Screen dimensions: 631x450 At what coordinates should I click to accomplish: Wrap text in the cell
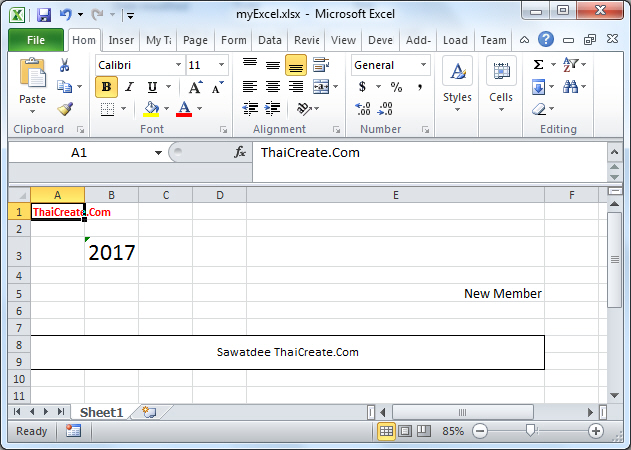point(321,64)
